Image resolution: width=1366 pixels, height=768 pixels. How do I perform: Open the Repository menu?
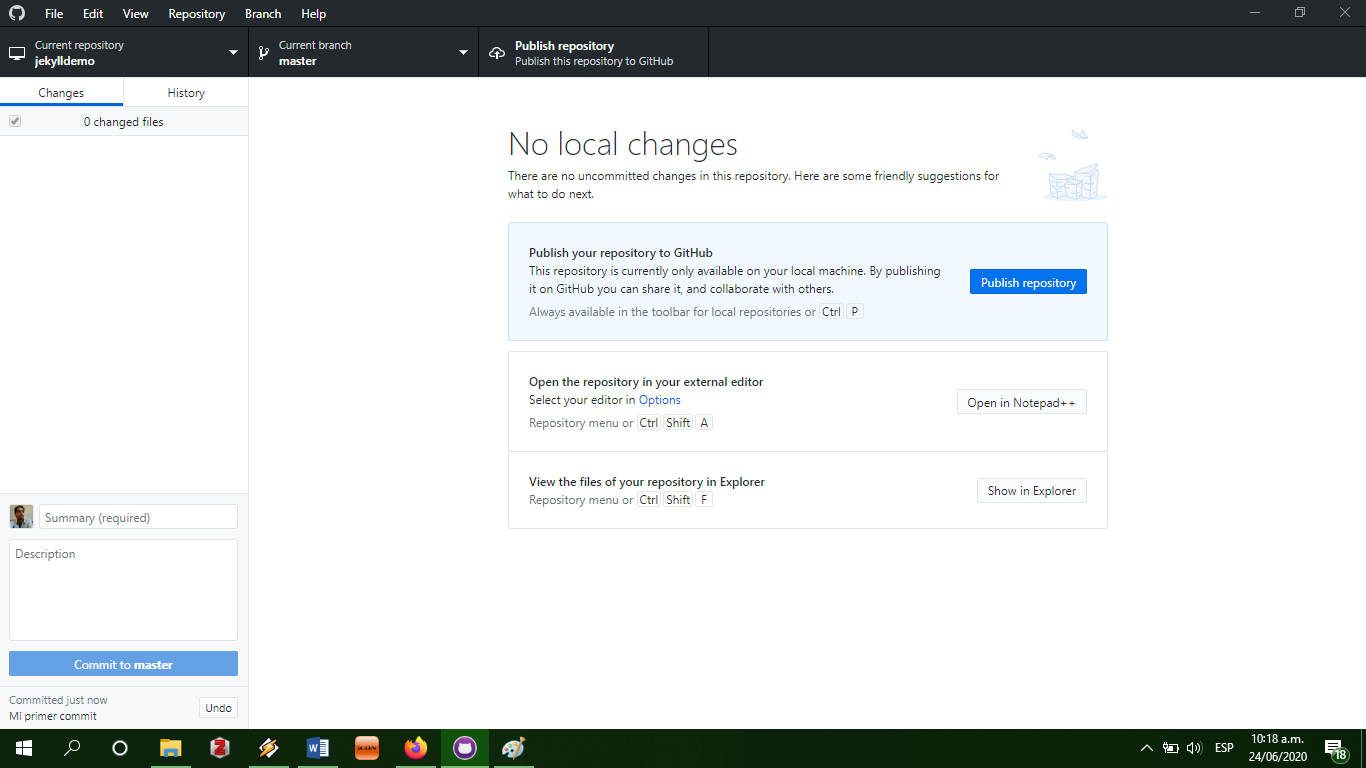[x=196, y=13]
